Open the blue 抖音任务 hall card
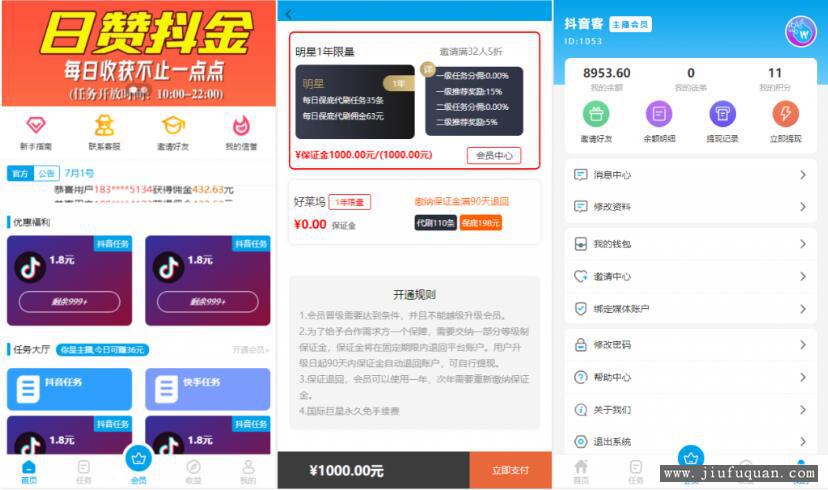828x490 pixels. [x=69, y=389]
